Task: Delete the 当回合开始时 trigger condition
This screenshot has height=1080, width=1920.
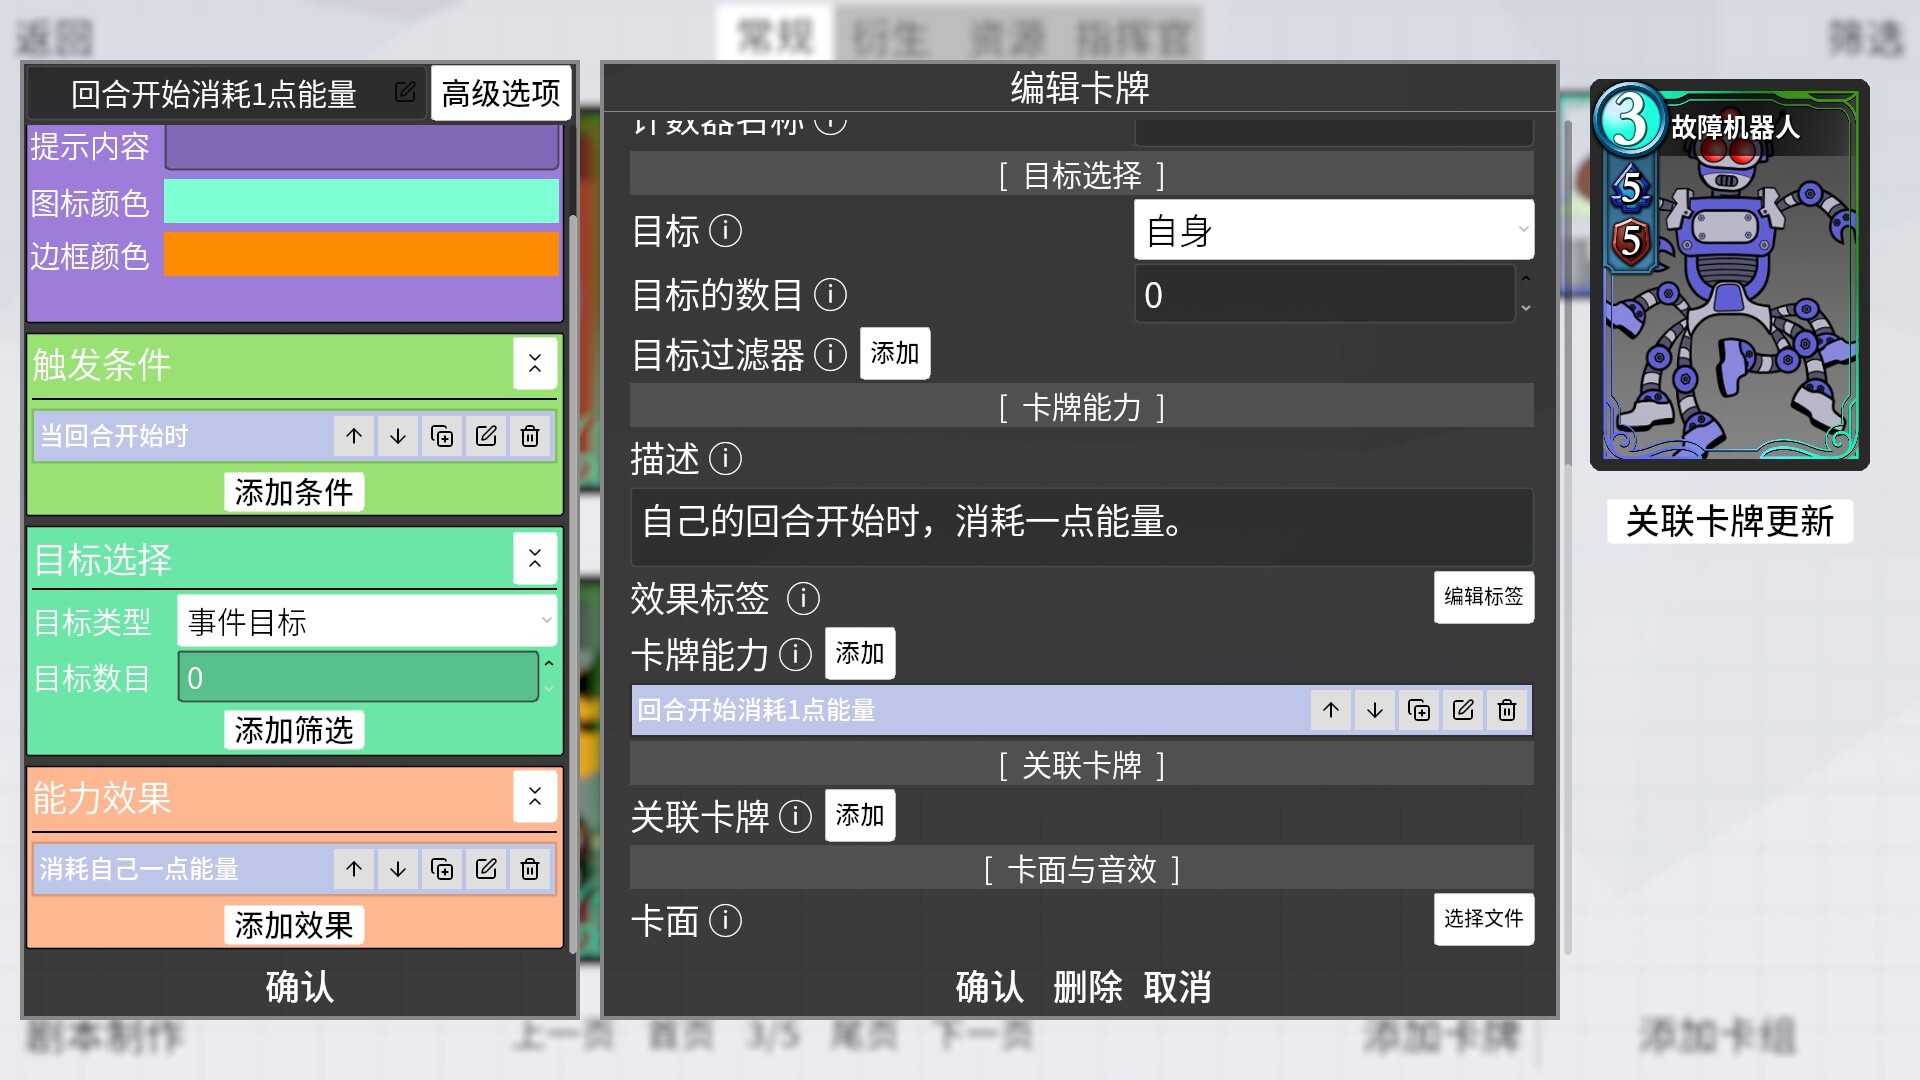Action: pyautogui.click(x=530, y=436)
